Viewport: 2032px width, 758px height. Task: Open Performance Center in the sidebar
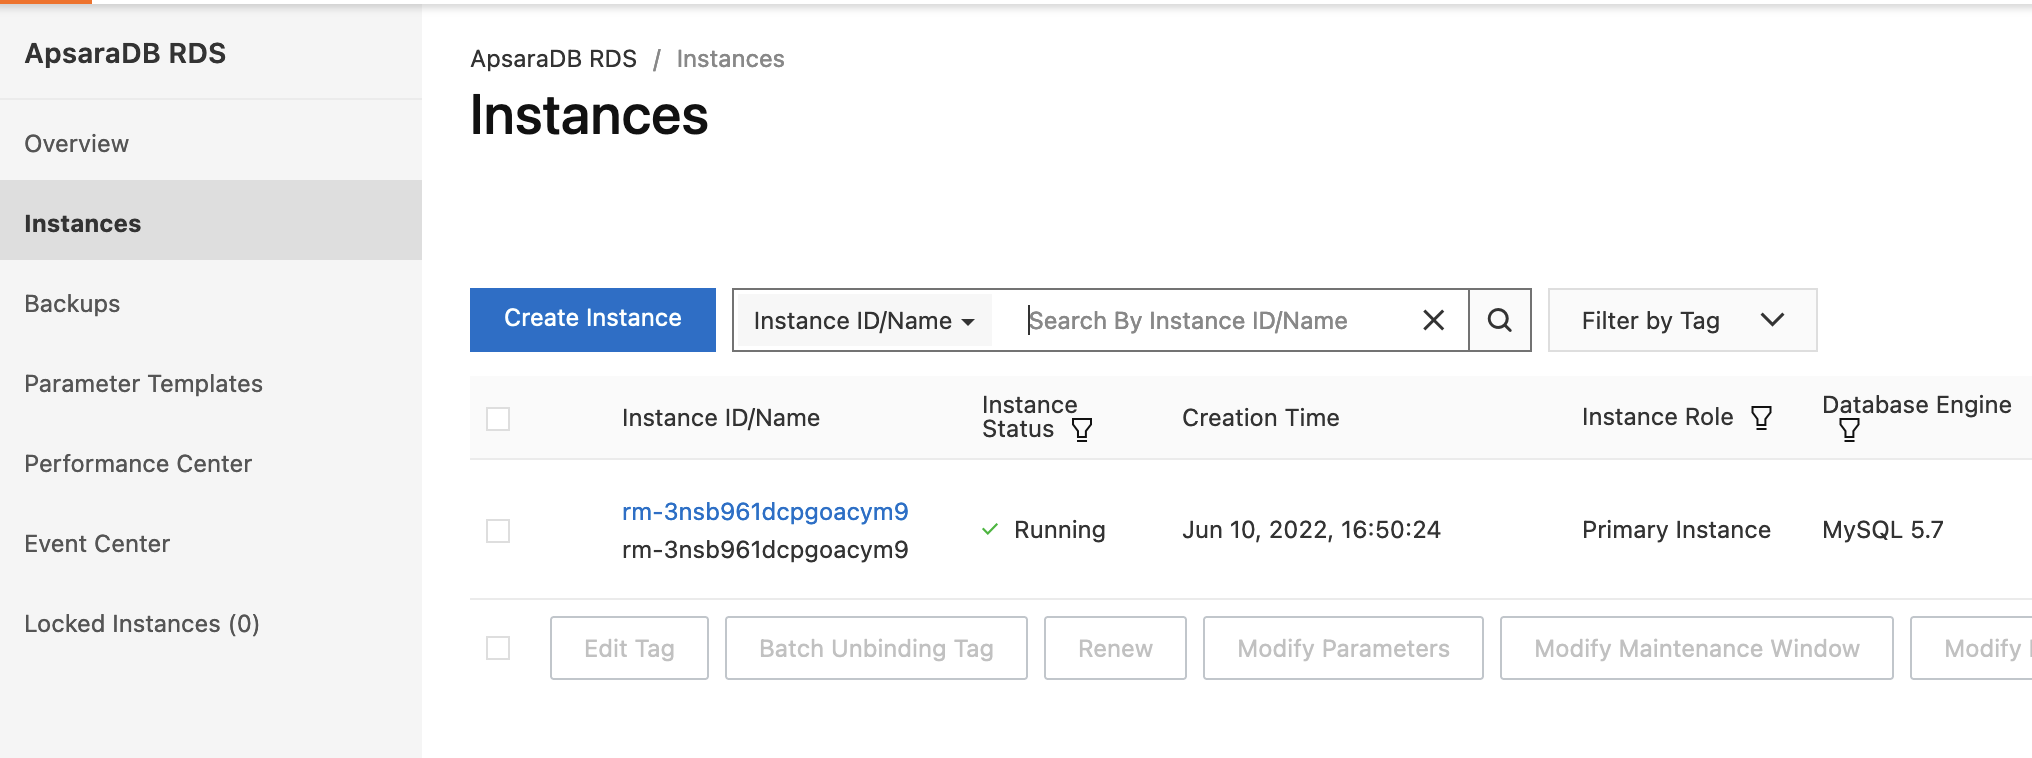(x=211, y=464)
